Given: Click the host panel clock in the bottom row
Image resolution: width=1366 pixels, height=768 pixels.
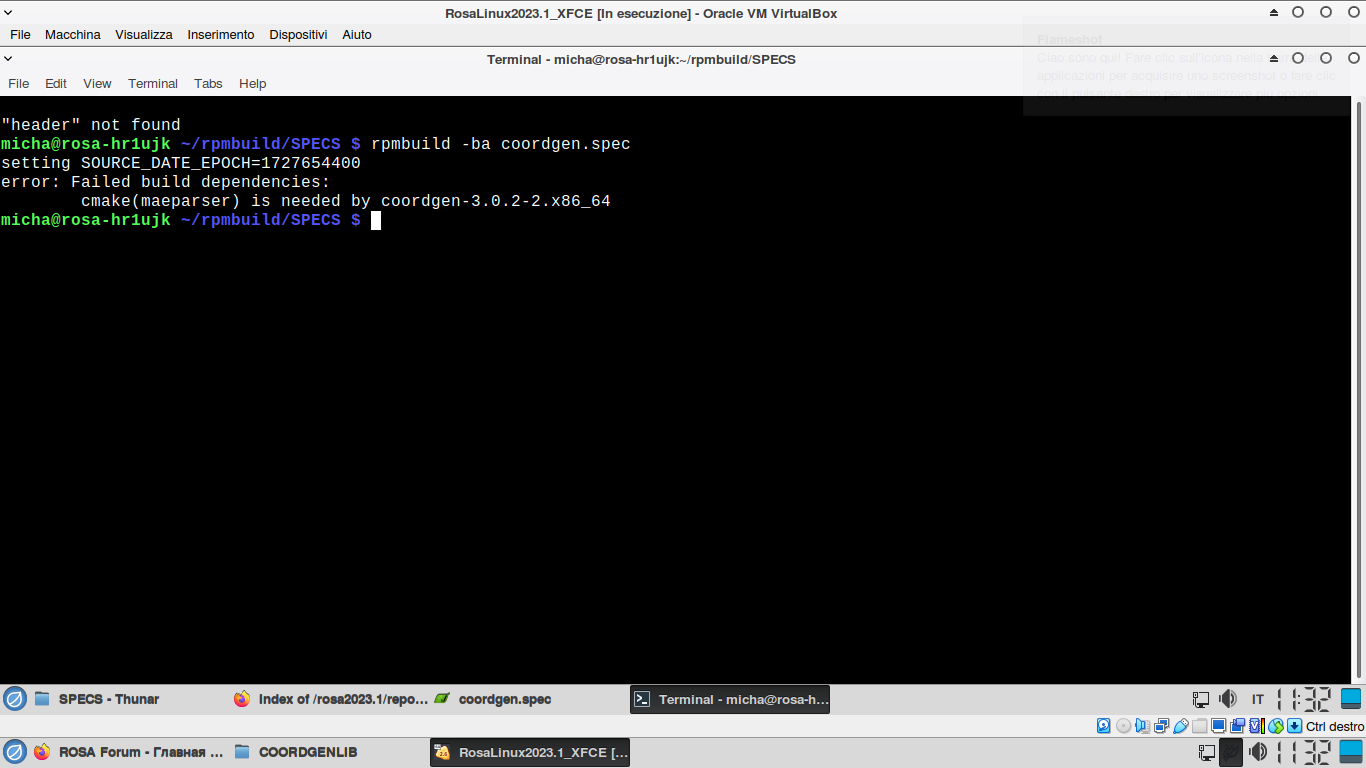Looking at the screenshot, I should pos(1304,752).
